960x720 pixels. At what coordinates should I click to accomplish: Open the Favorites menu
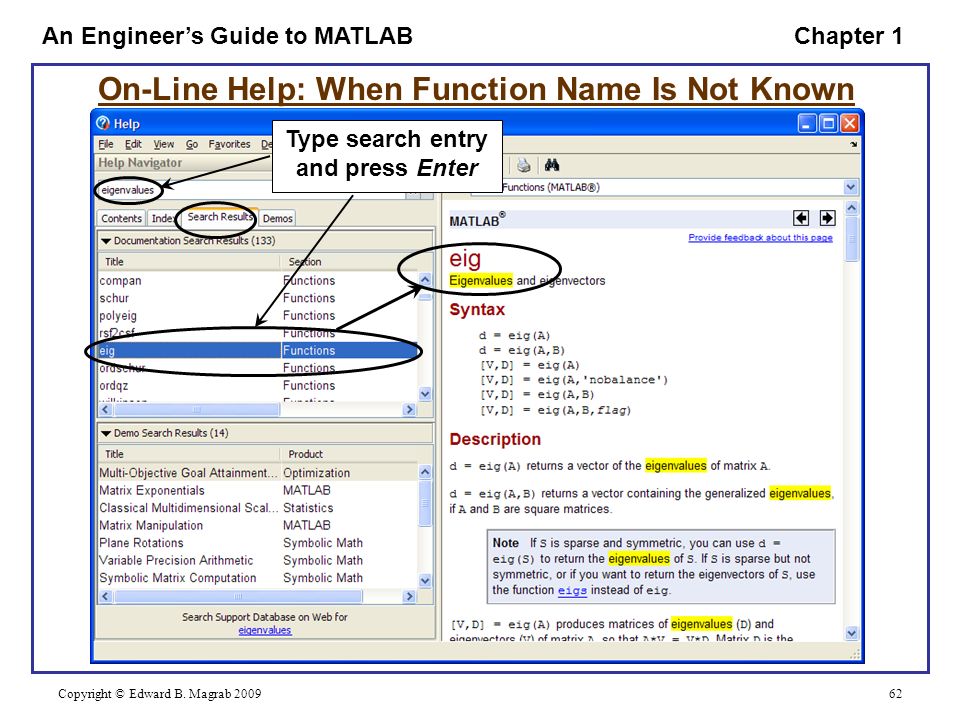coord(229,144)
